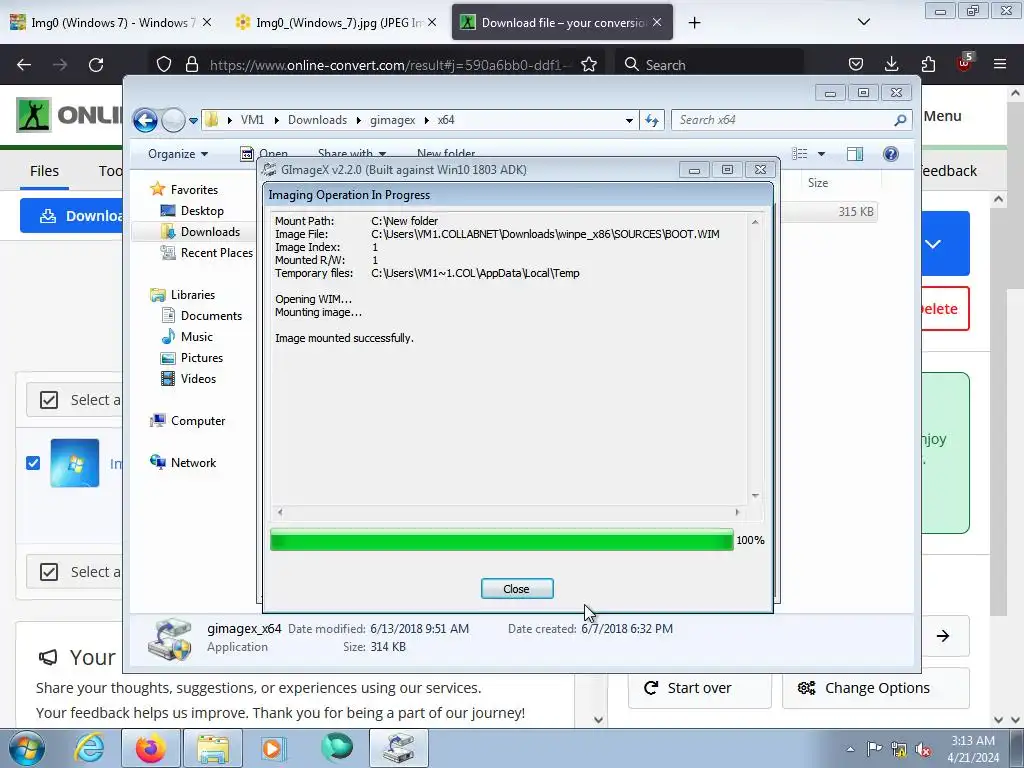Viewport: 1024px width, 768px height.
Task: Show hidden tray icons arrow
Action: coord(850,749)
